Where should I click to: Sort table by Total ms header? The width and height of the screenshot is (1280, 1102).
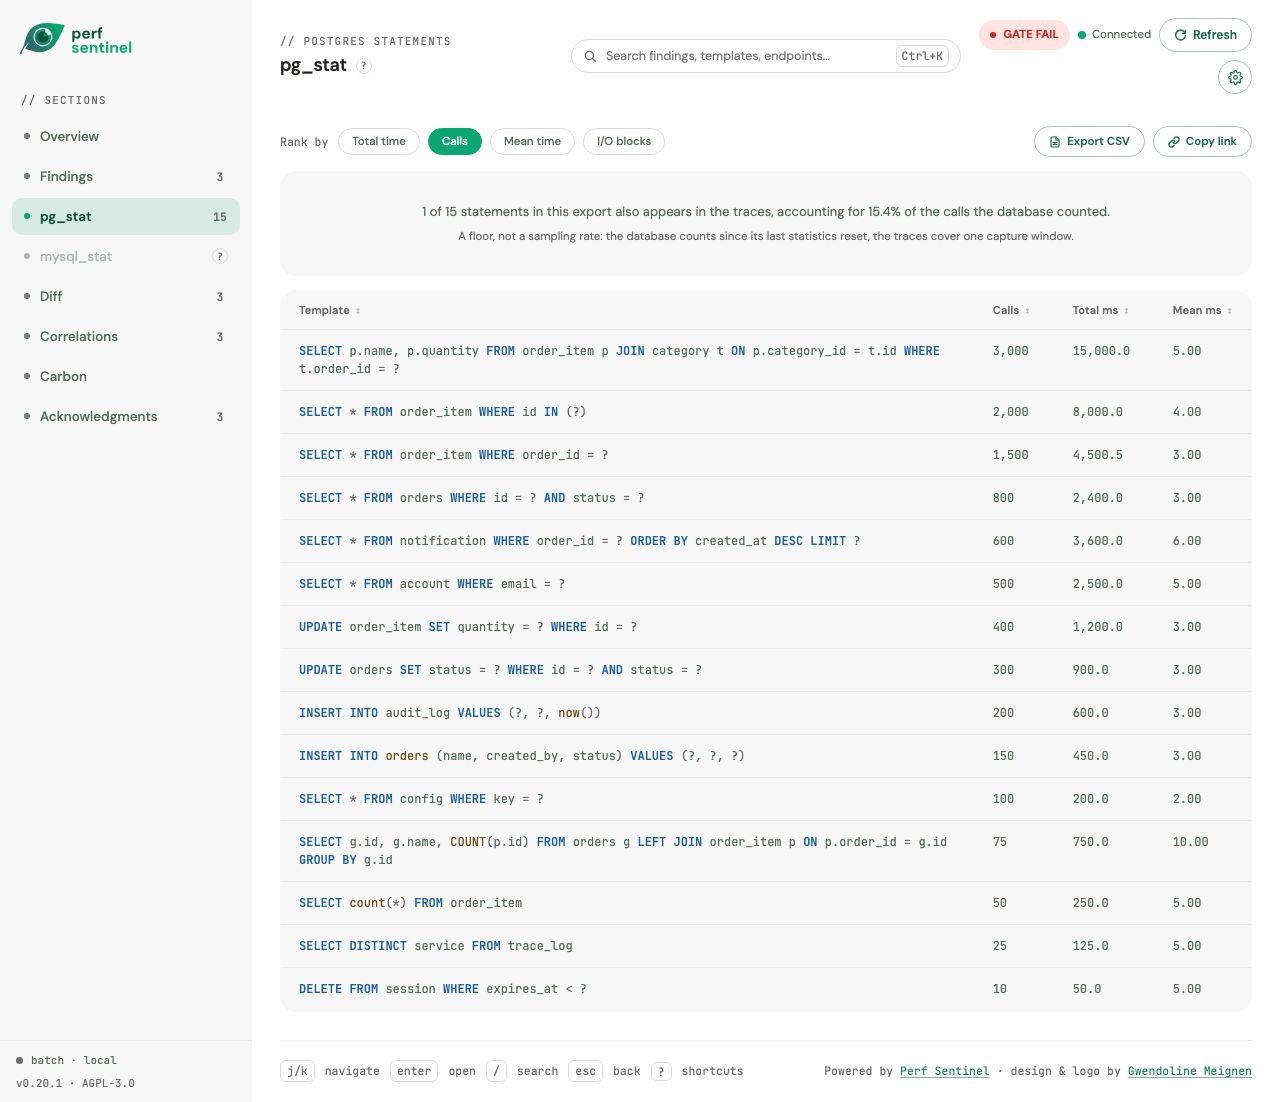tap(1100, 310)
